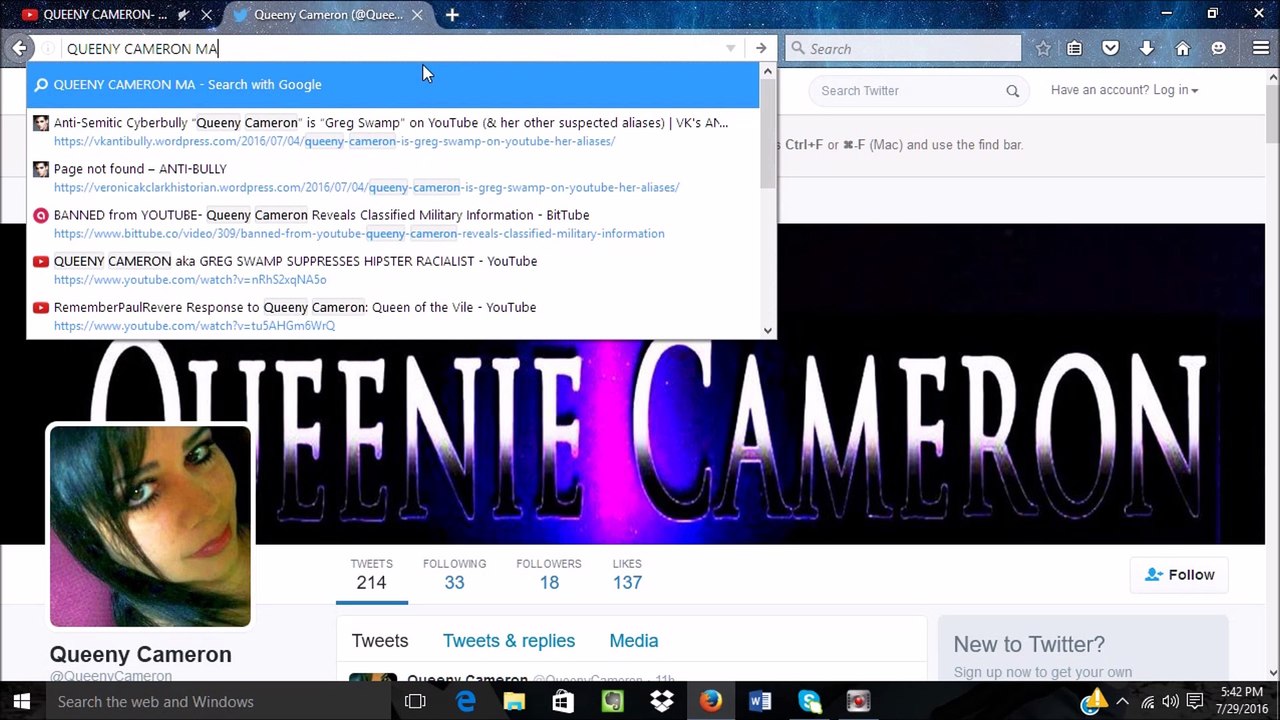The image size is (1280, 720).
Task: View the 137 Likes count
Action: (627, 575)
